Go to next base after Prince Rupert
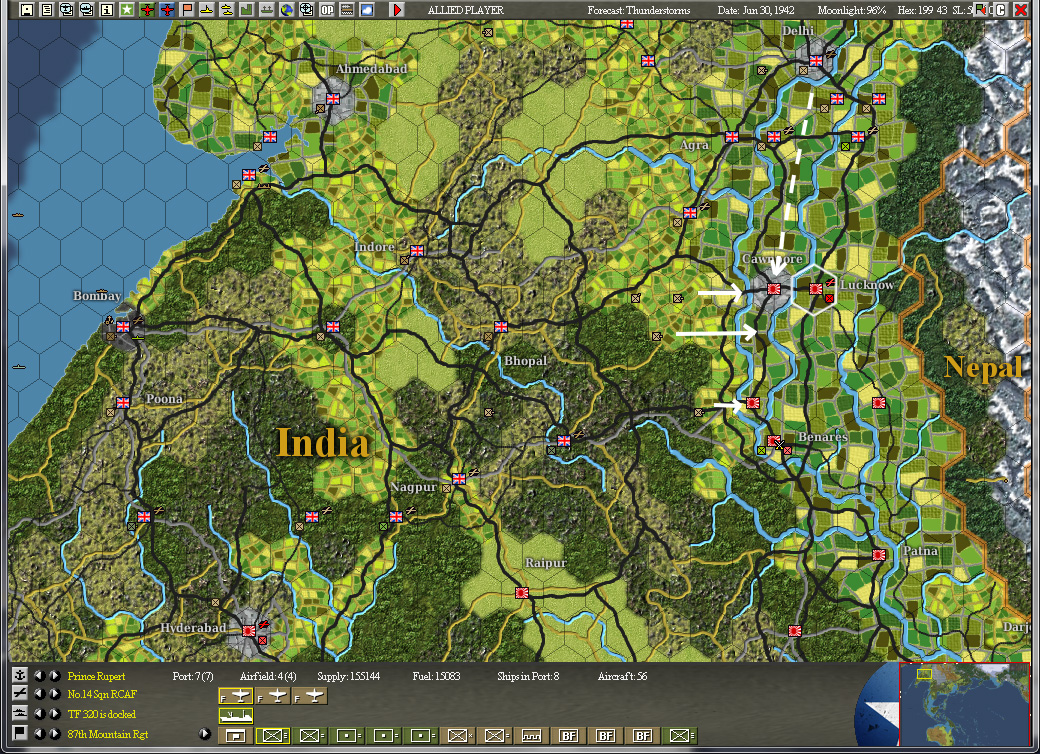Viewport: 1040px width, 754px height. point(55,676)
